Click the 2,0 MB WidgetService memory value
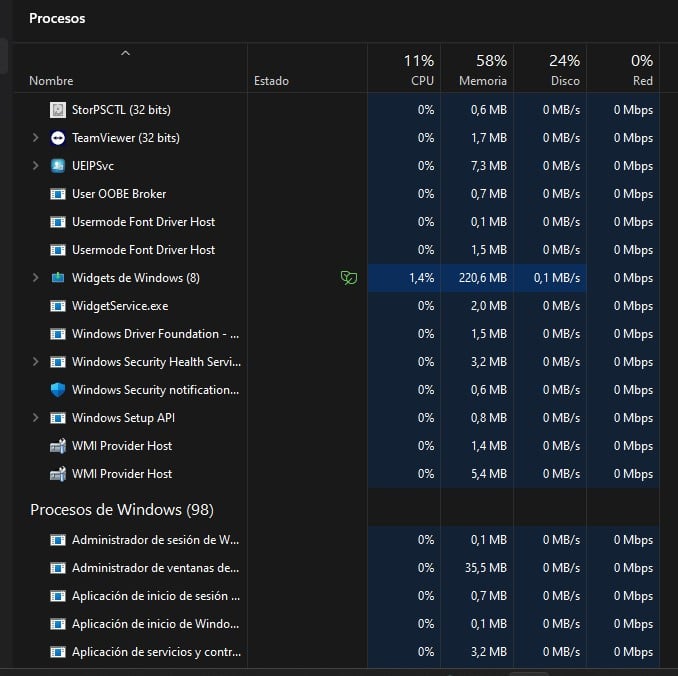 (489, 306)
